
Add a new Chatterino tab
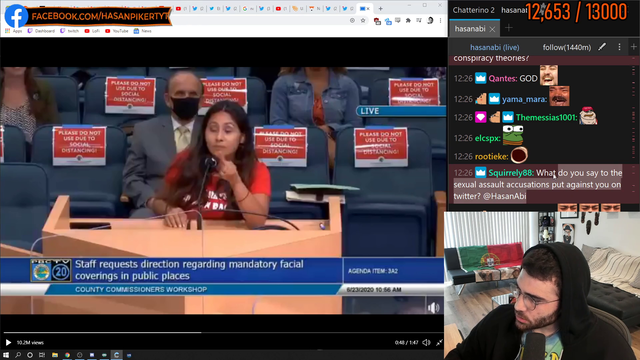[x=509, y=28]
